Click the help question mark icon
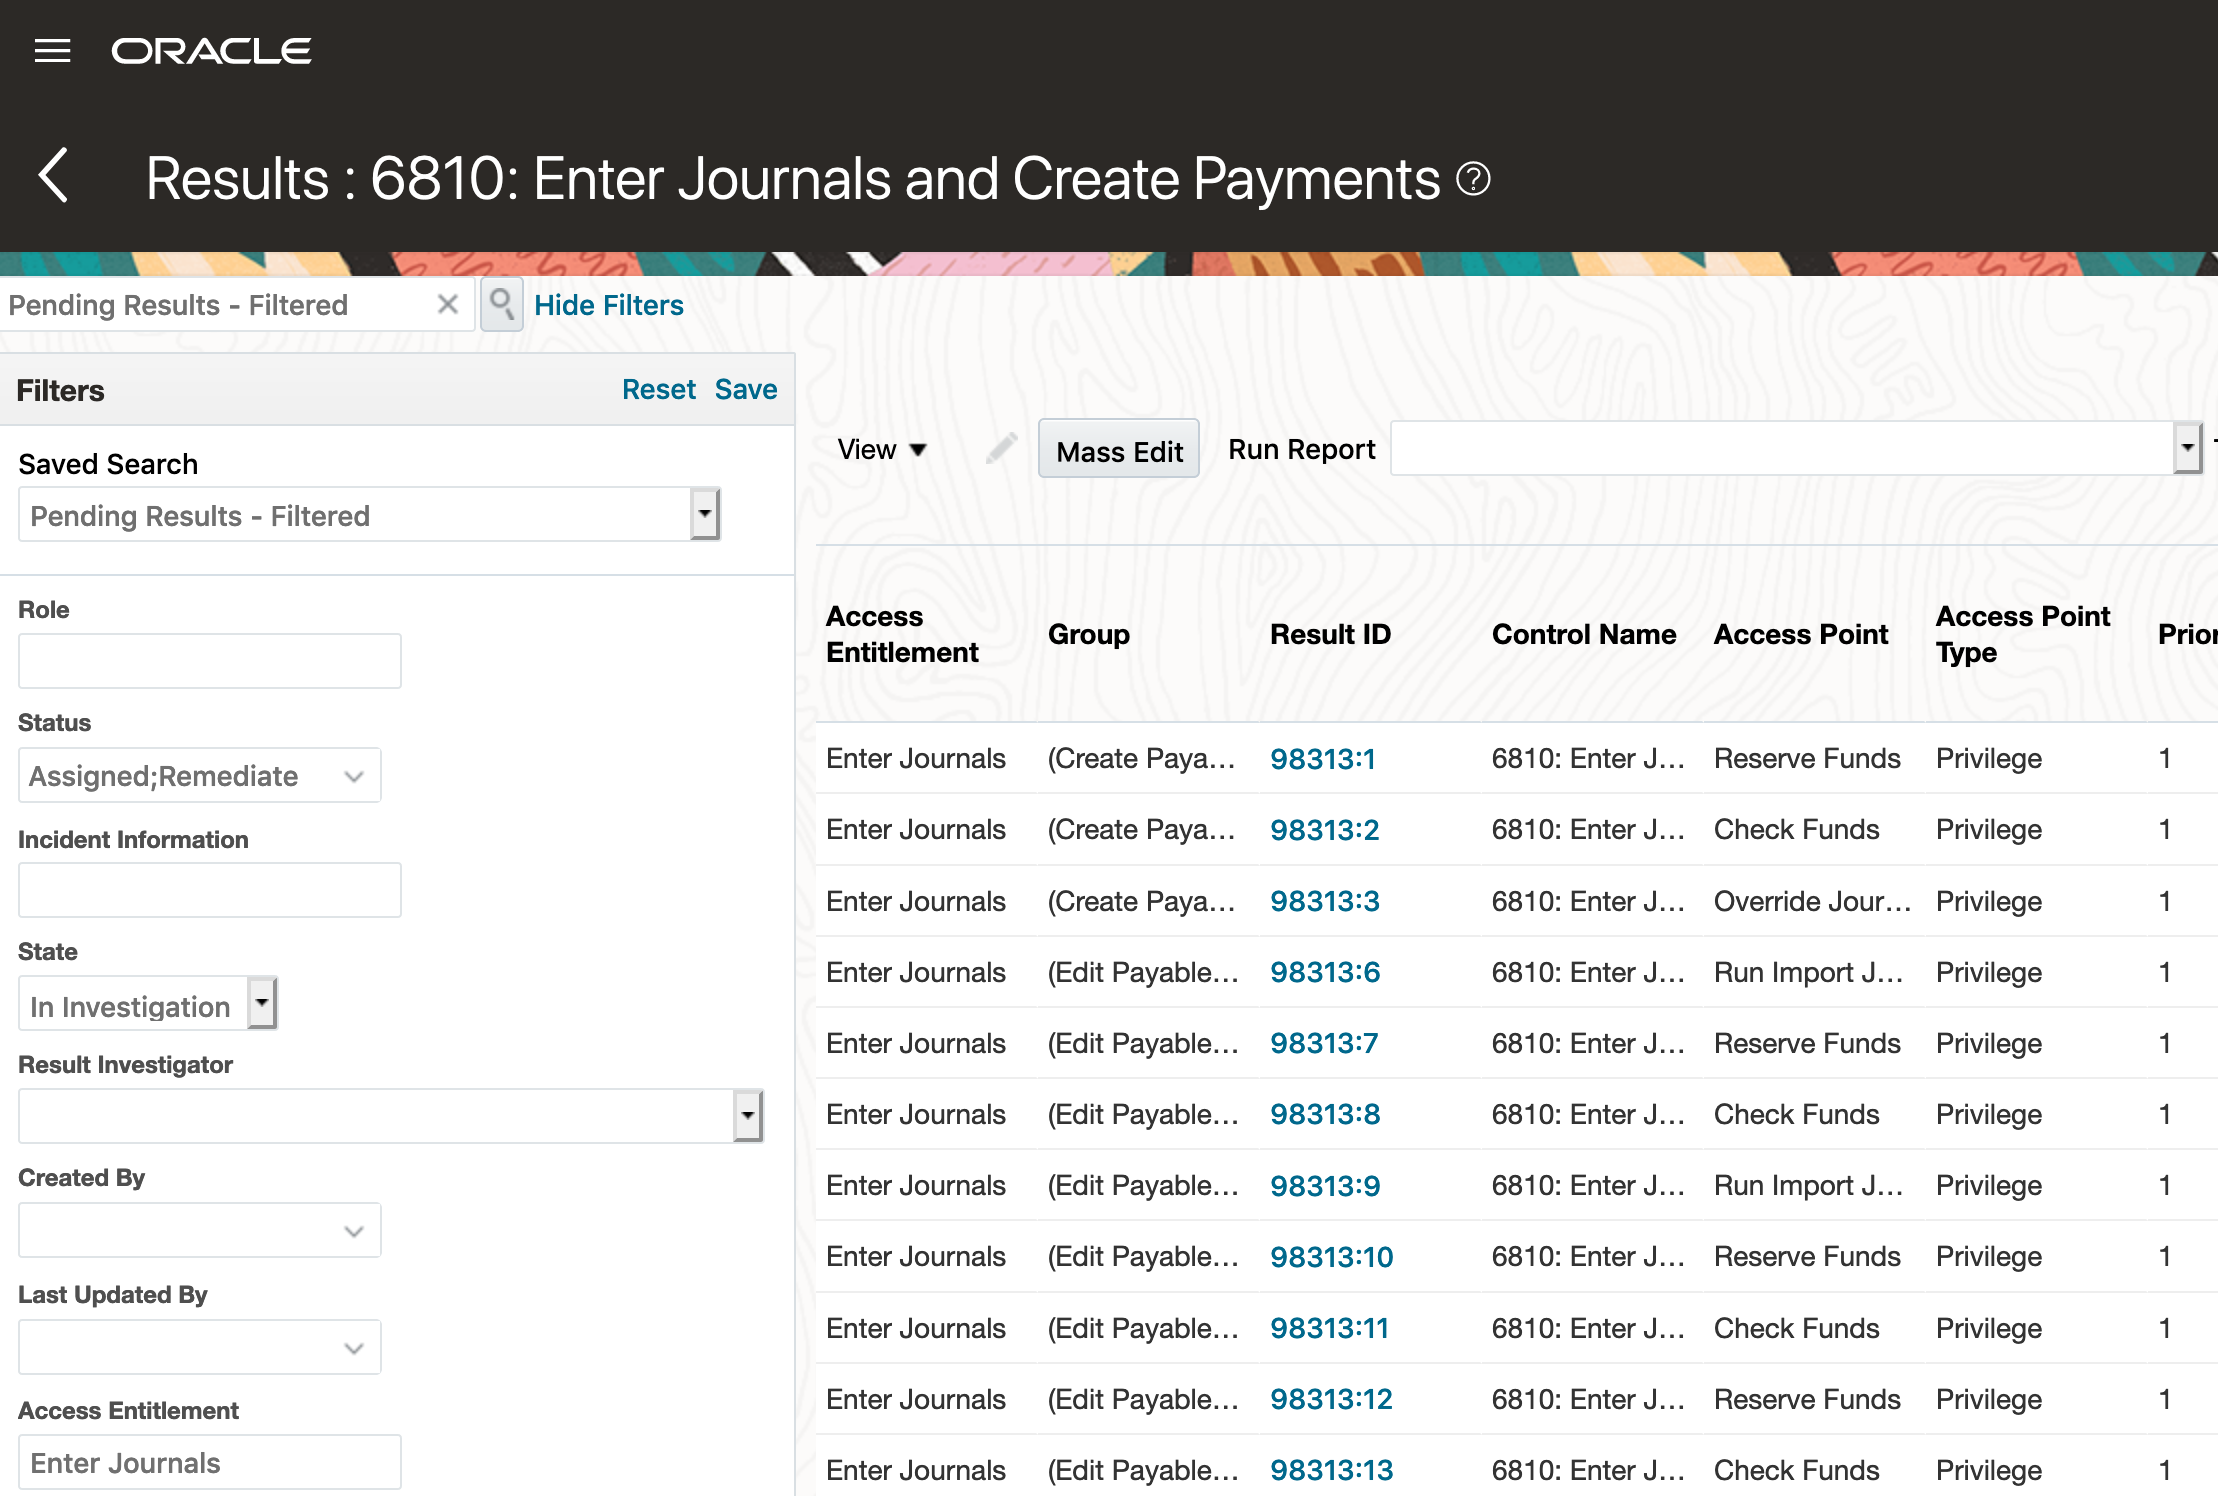This screenshot has height=1496, width=2218. pos(1473,180)
